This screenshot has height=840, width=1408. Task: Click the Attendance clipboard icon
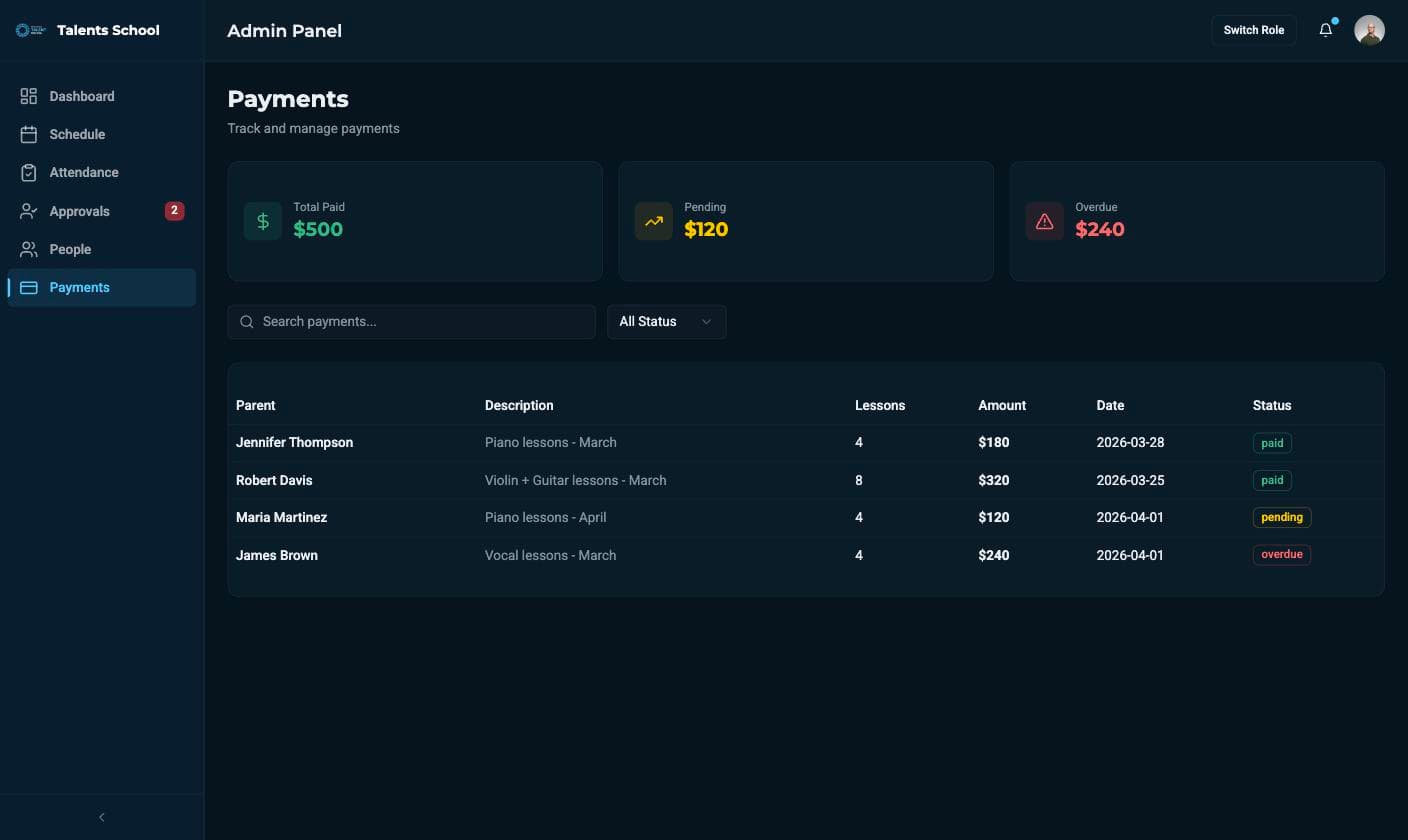[29, 172]
